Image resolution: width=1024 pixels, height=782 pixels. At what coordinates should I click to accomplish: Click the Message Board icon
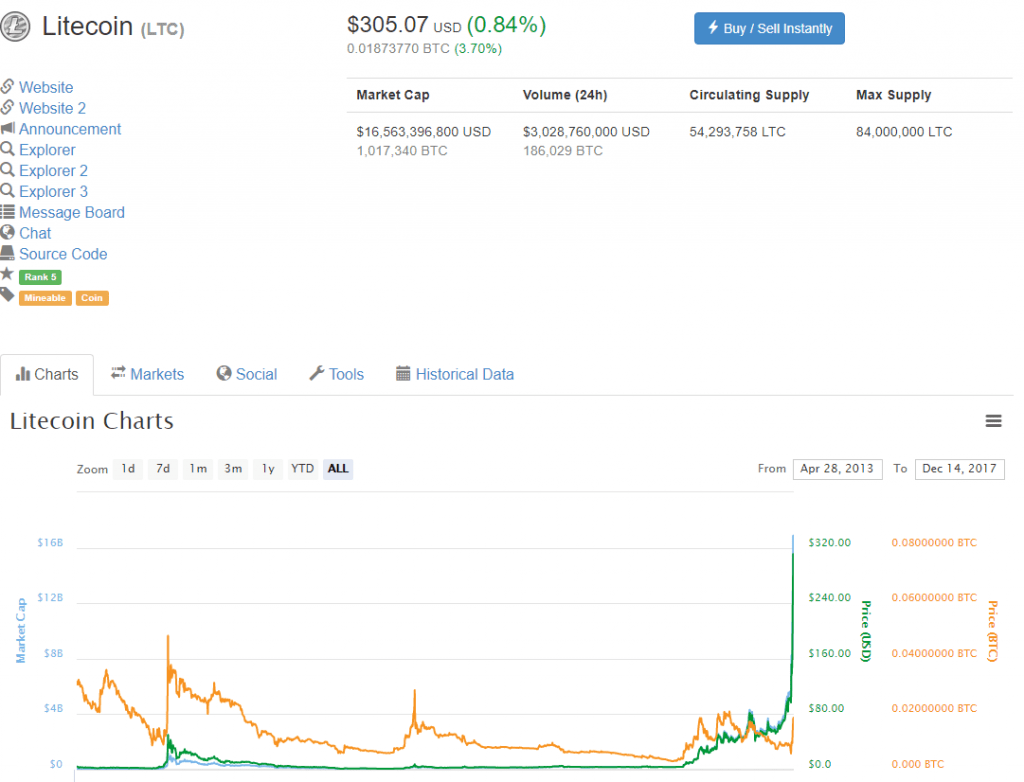click(x=8, y=212)
